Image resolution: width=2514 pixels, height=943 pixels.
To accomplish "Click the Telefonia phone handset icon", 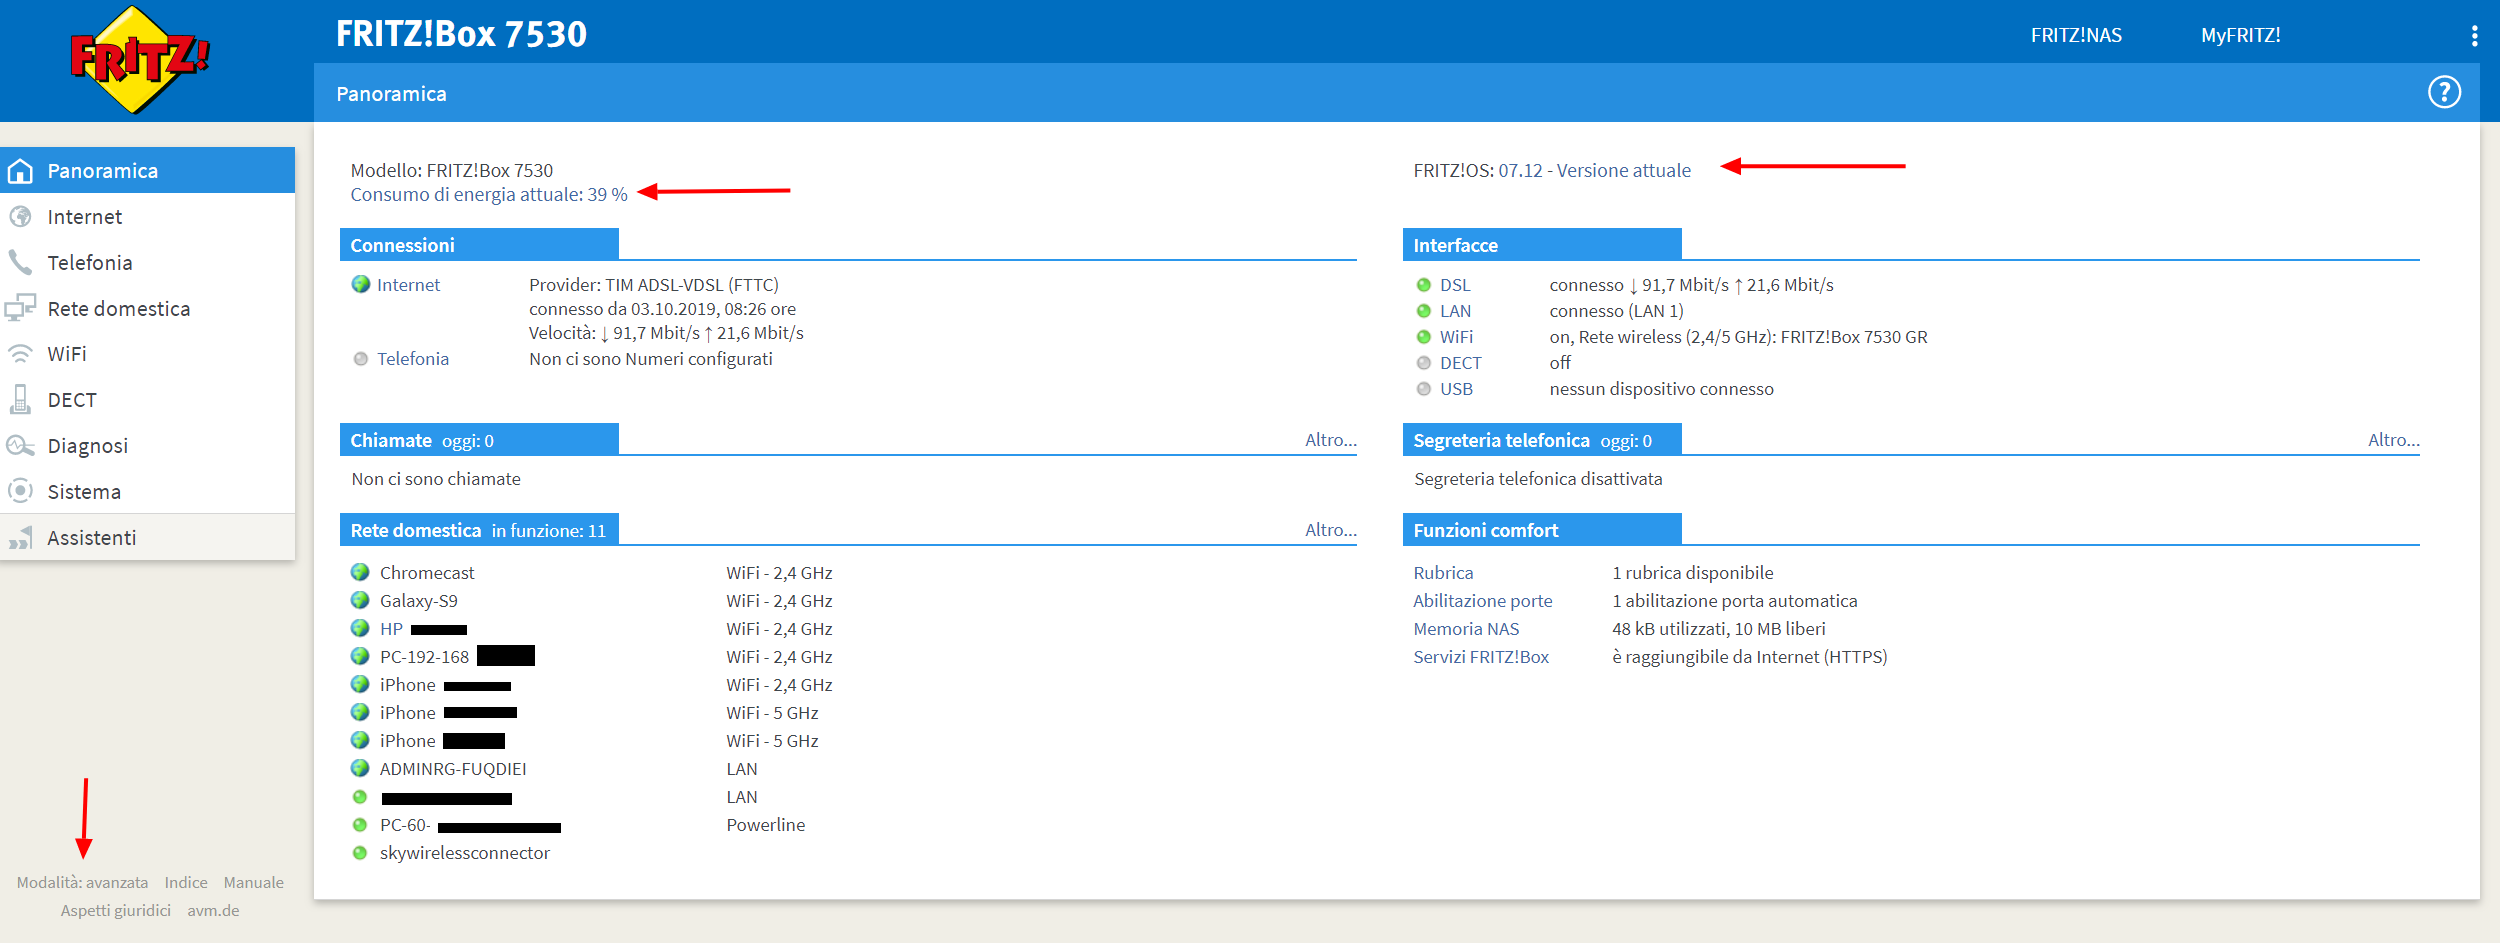I will pos(20,263).
